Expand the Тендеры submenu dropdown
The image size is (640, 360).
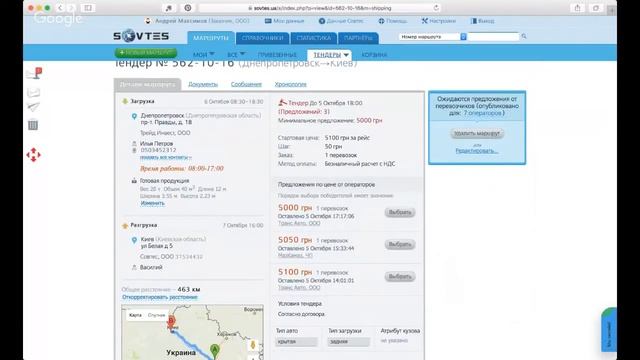point(330,55)
